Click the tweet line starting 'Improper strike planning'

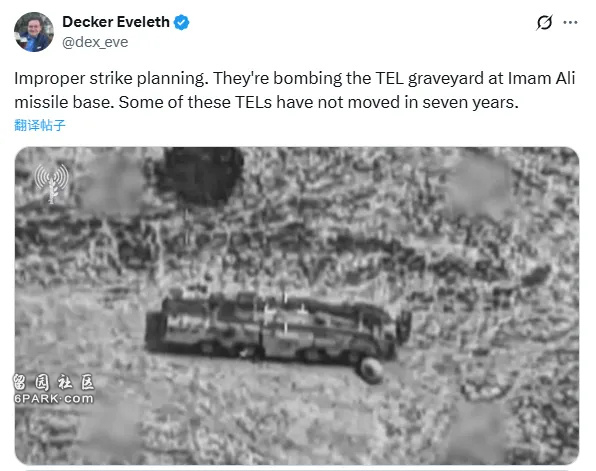coord(295,79)
